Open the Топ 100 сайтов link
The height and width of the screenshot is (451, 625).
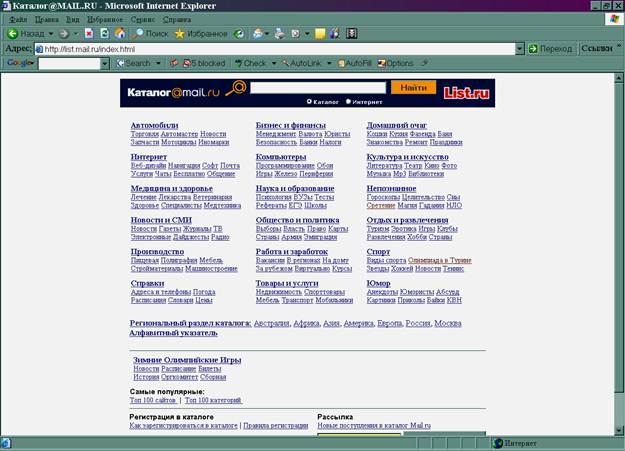tap(153, 400)
